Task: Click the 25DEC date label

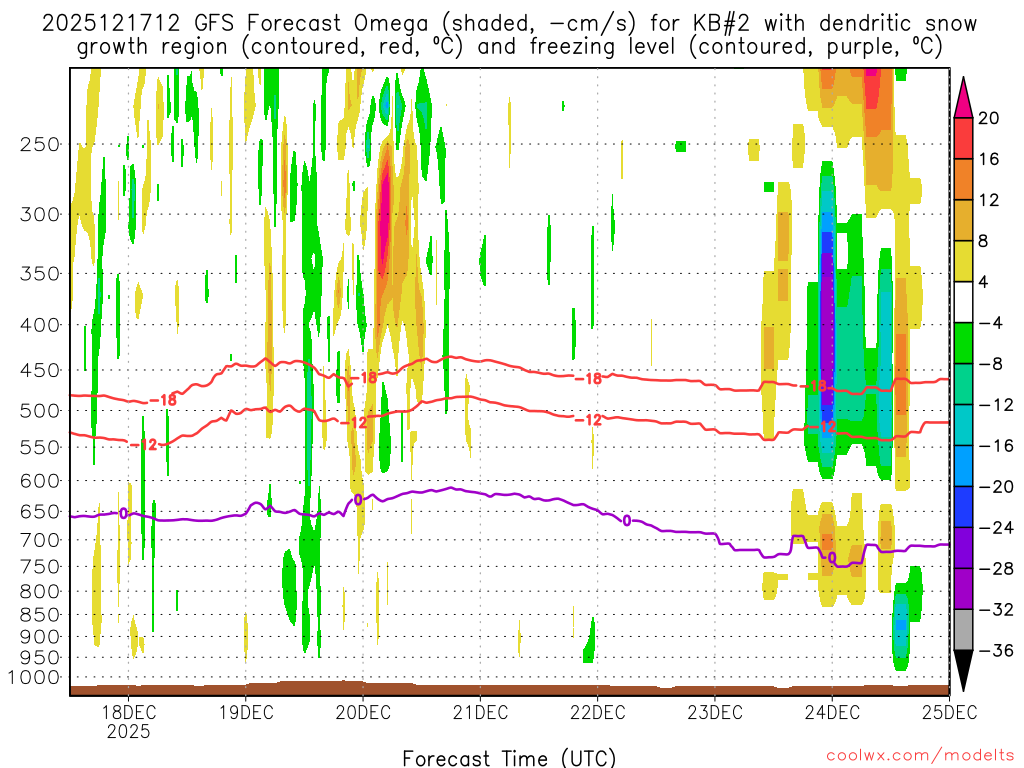Action: pos(950,711)
